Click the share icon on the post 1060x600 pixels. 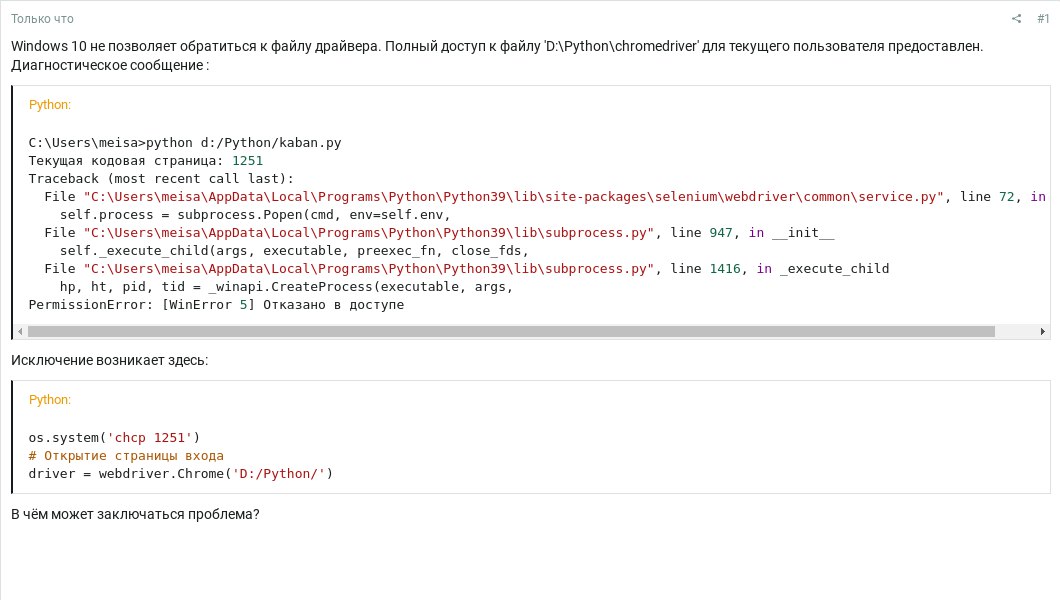pos(1016,19)
